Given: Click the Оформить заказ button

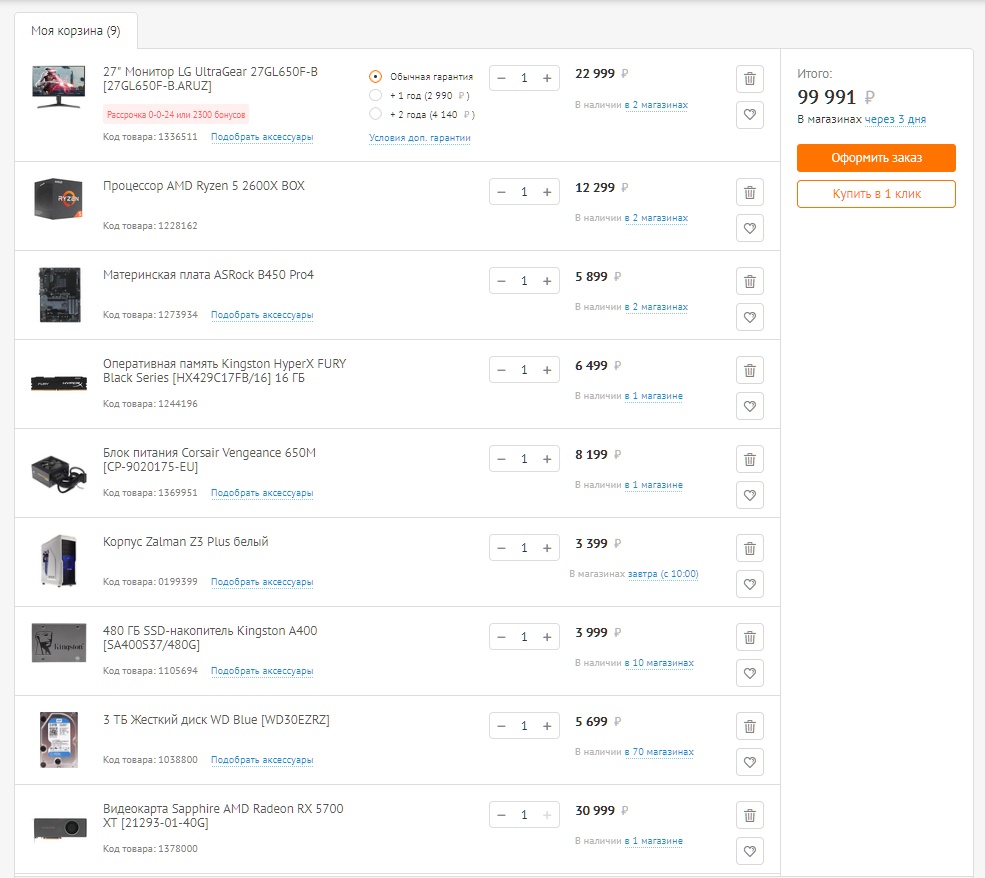Looking at the screenshot, I should click(x=876, y=158).
